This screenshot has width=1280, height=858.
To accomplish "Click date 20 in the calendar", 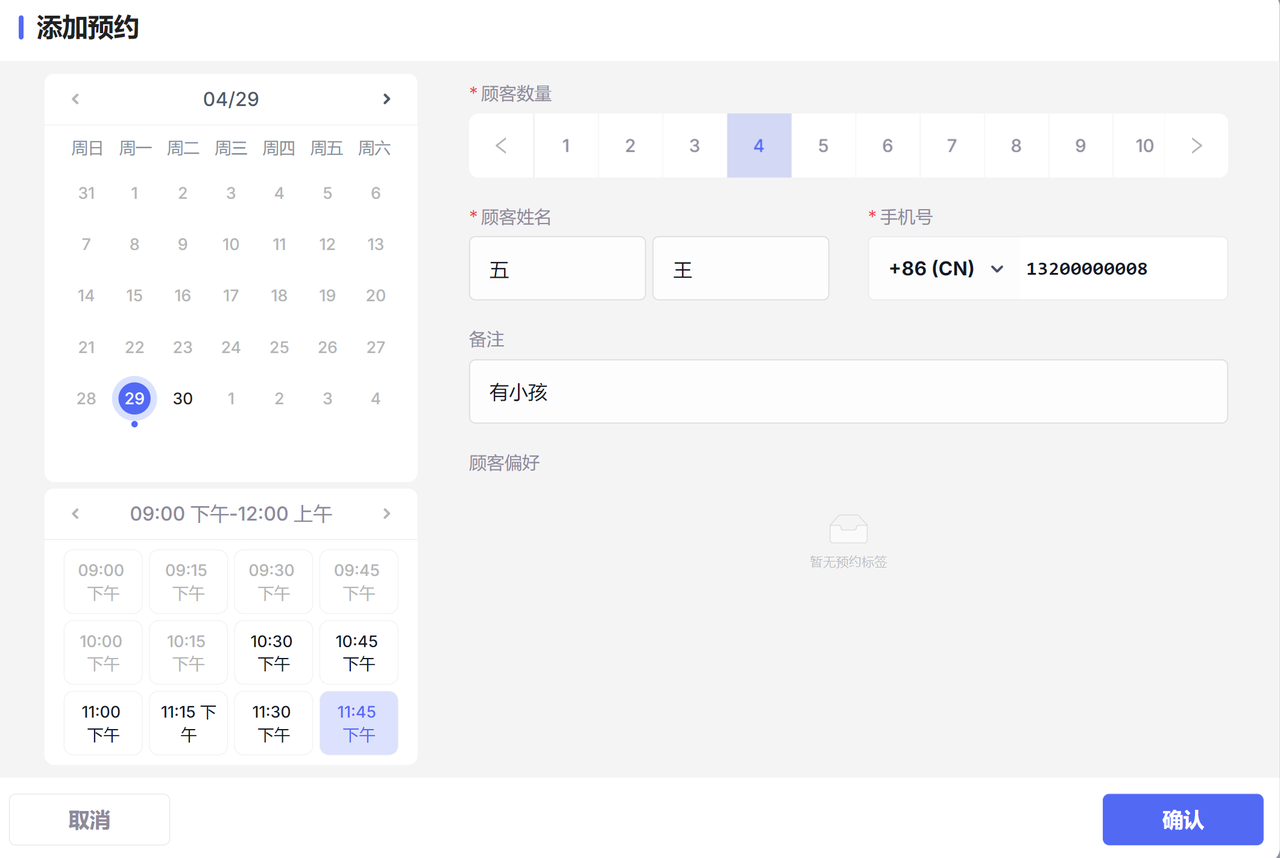I will (x=375, y=296).
